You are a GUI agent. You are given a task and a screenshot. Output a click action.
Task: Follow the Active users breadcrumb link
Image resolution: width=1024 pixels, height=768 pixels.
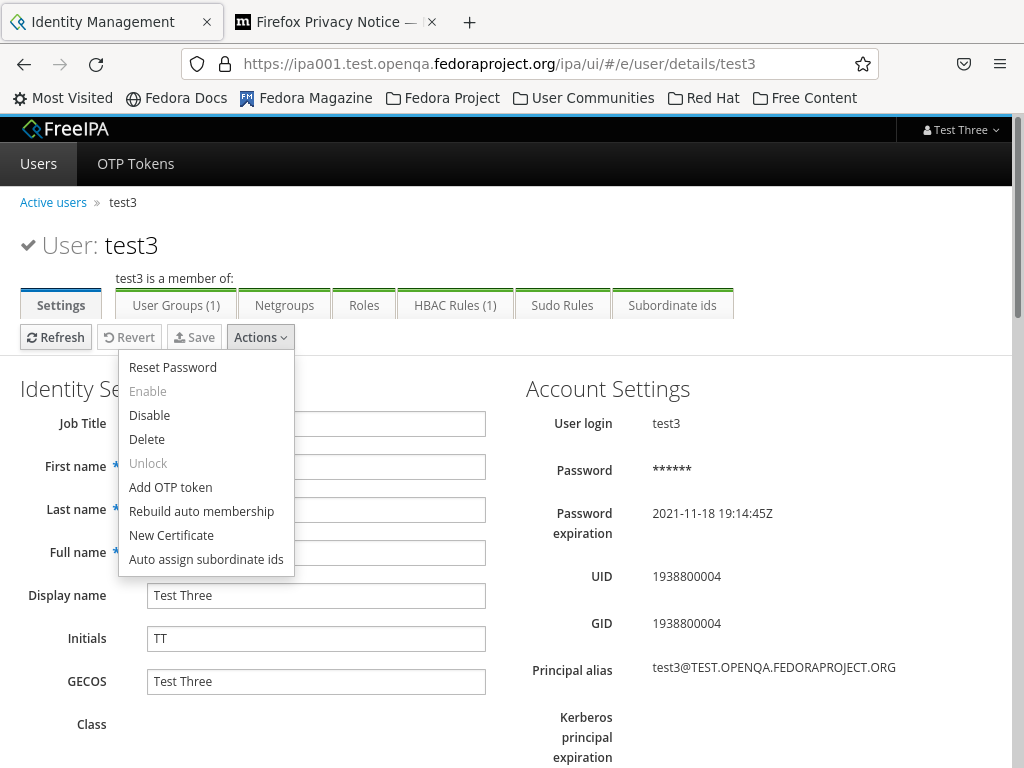53,202
